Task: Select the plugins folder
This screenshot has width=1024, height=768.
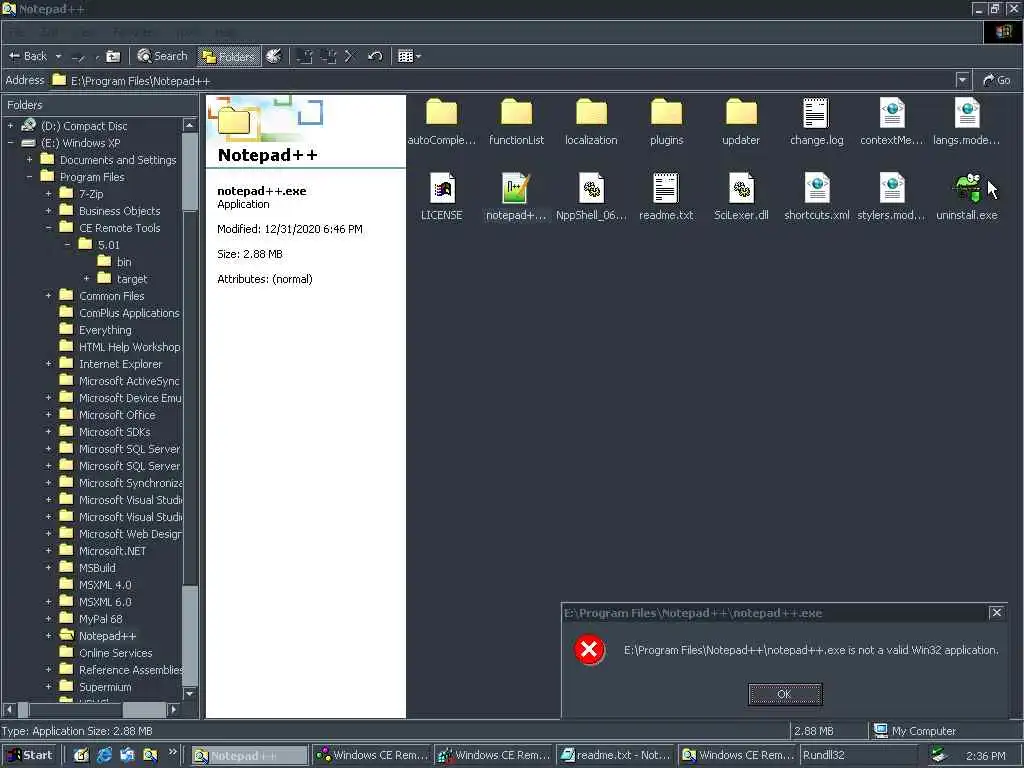Action: pos(666,122)
